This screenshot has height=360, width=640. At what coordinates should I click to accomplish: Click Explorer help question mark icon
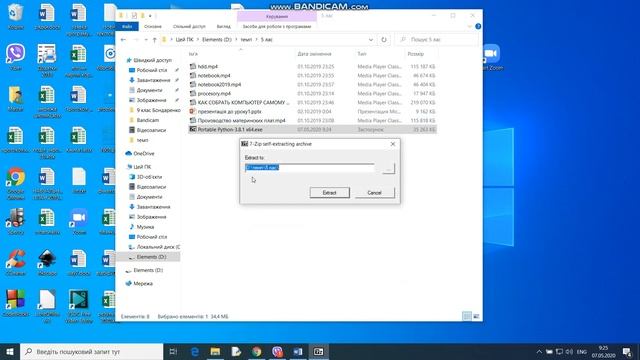pos(478,27)
